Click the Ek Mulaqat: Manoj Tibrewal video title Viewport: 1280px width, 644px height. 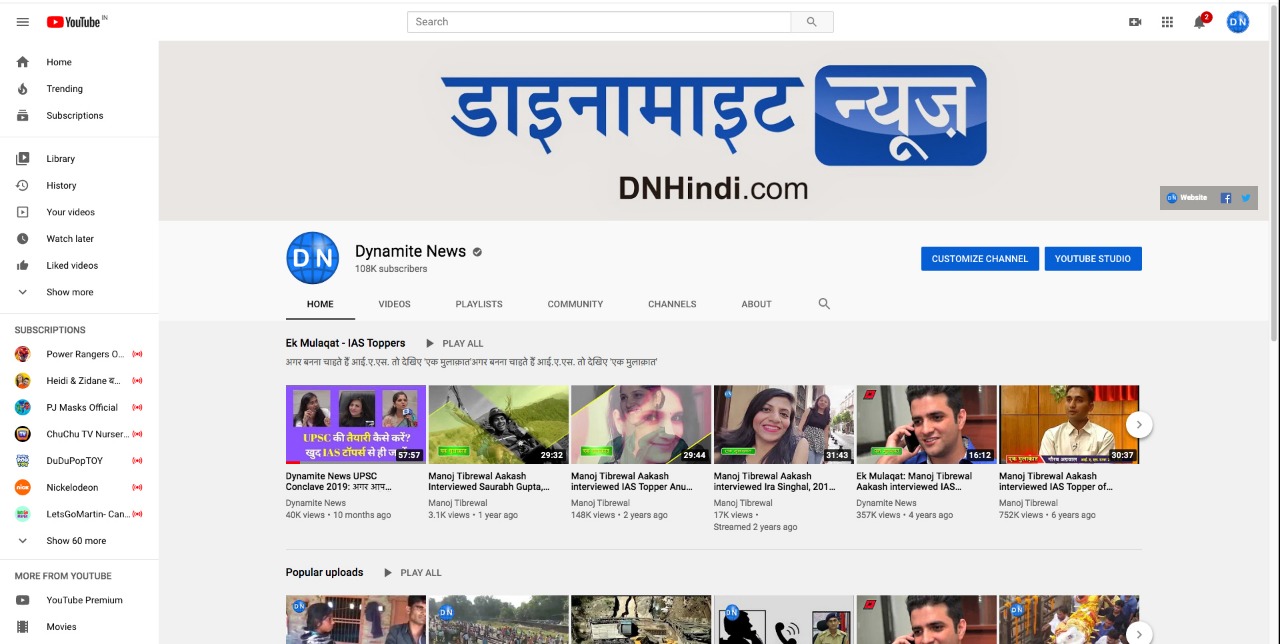(x=914, y=481)
